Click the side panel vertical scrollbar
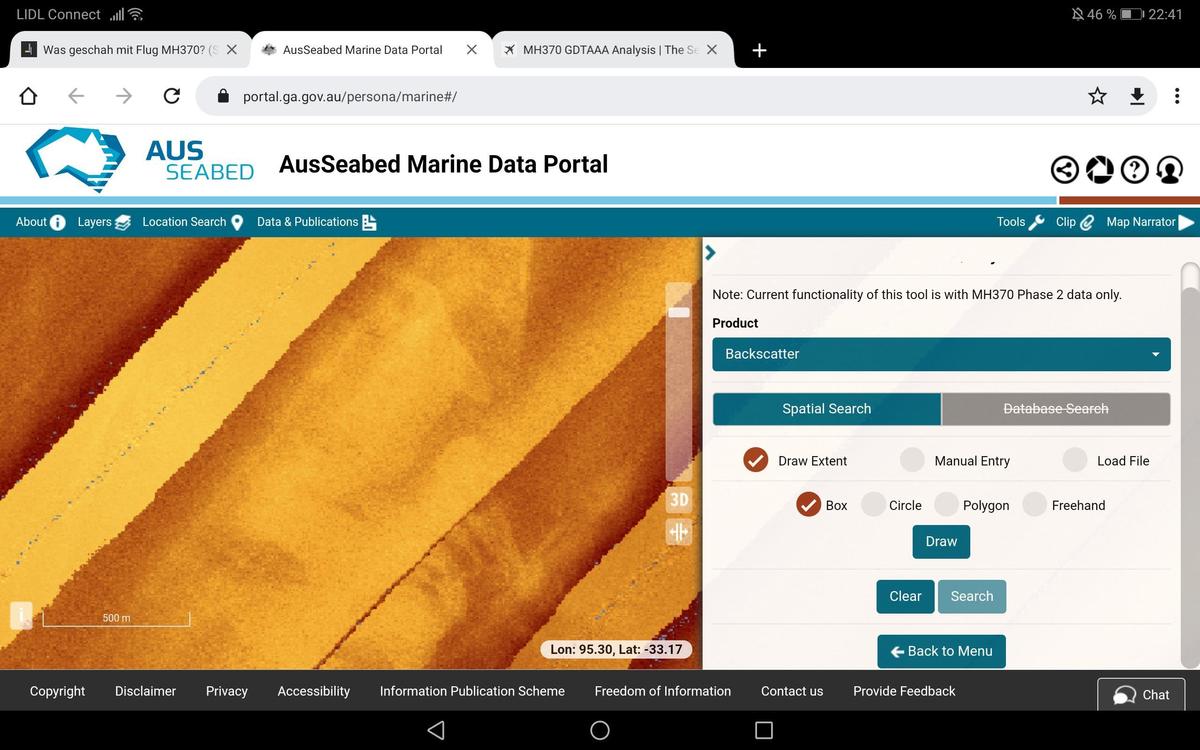The width and height of the screenshot is (1200, 750). [x=1190, y=465]
